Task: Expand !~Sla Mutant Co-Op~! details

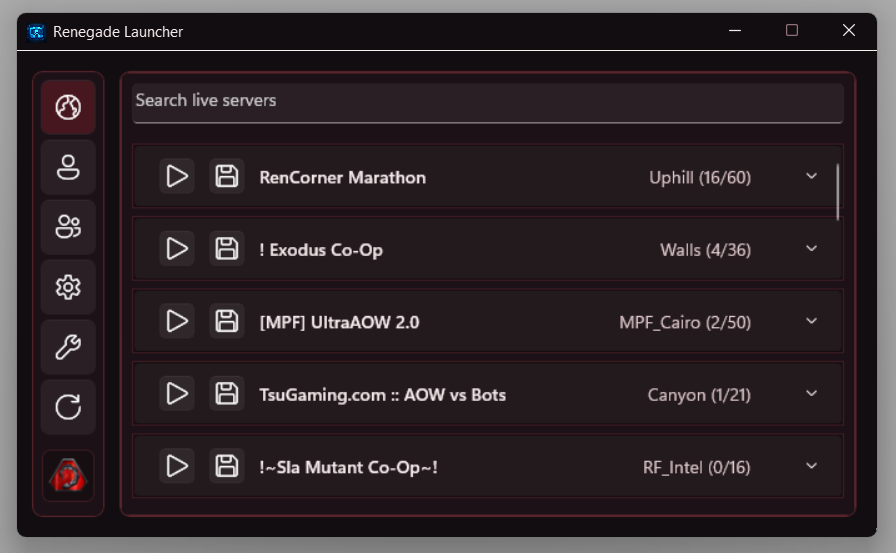Action: (x=811, y=466)
